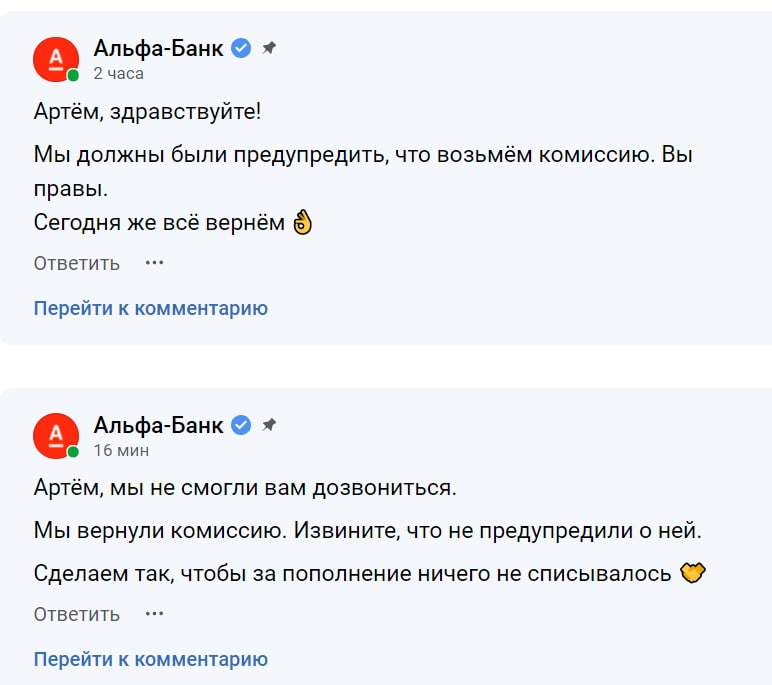Click green online indicator on second avatar
This screenshot has width=772, height=685.
(x=73, y=452)
